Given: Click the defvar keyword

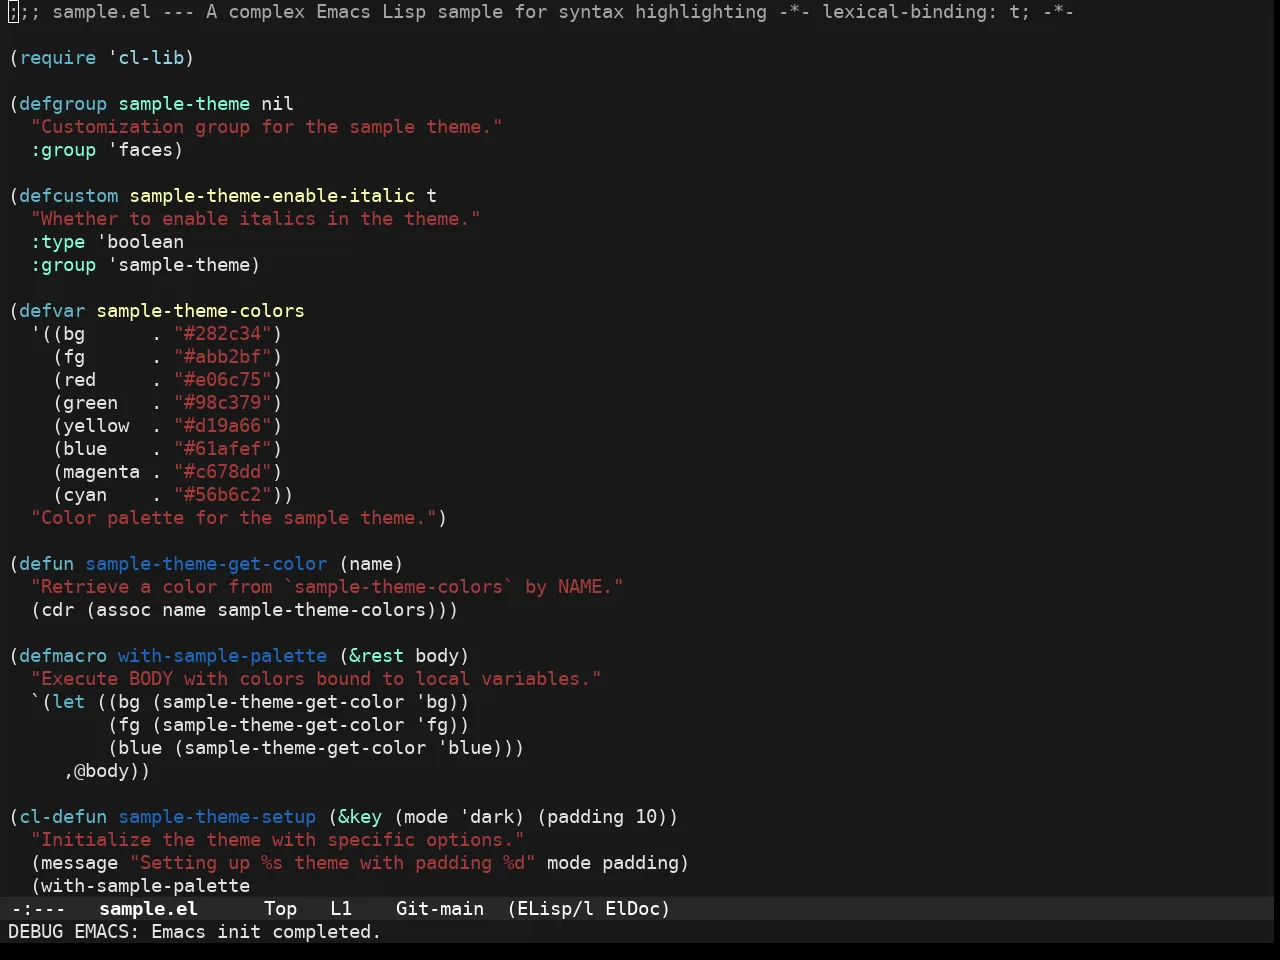Looking at the screenshot, I should pyautogui.click(x=52, y=310).
